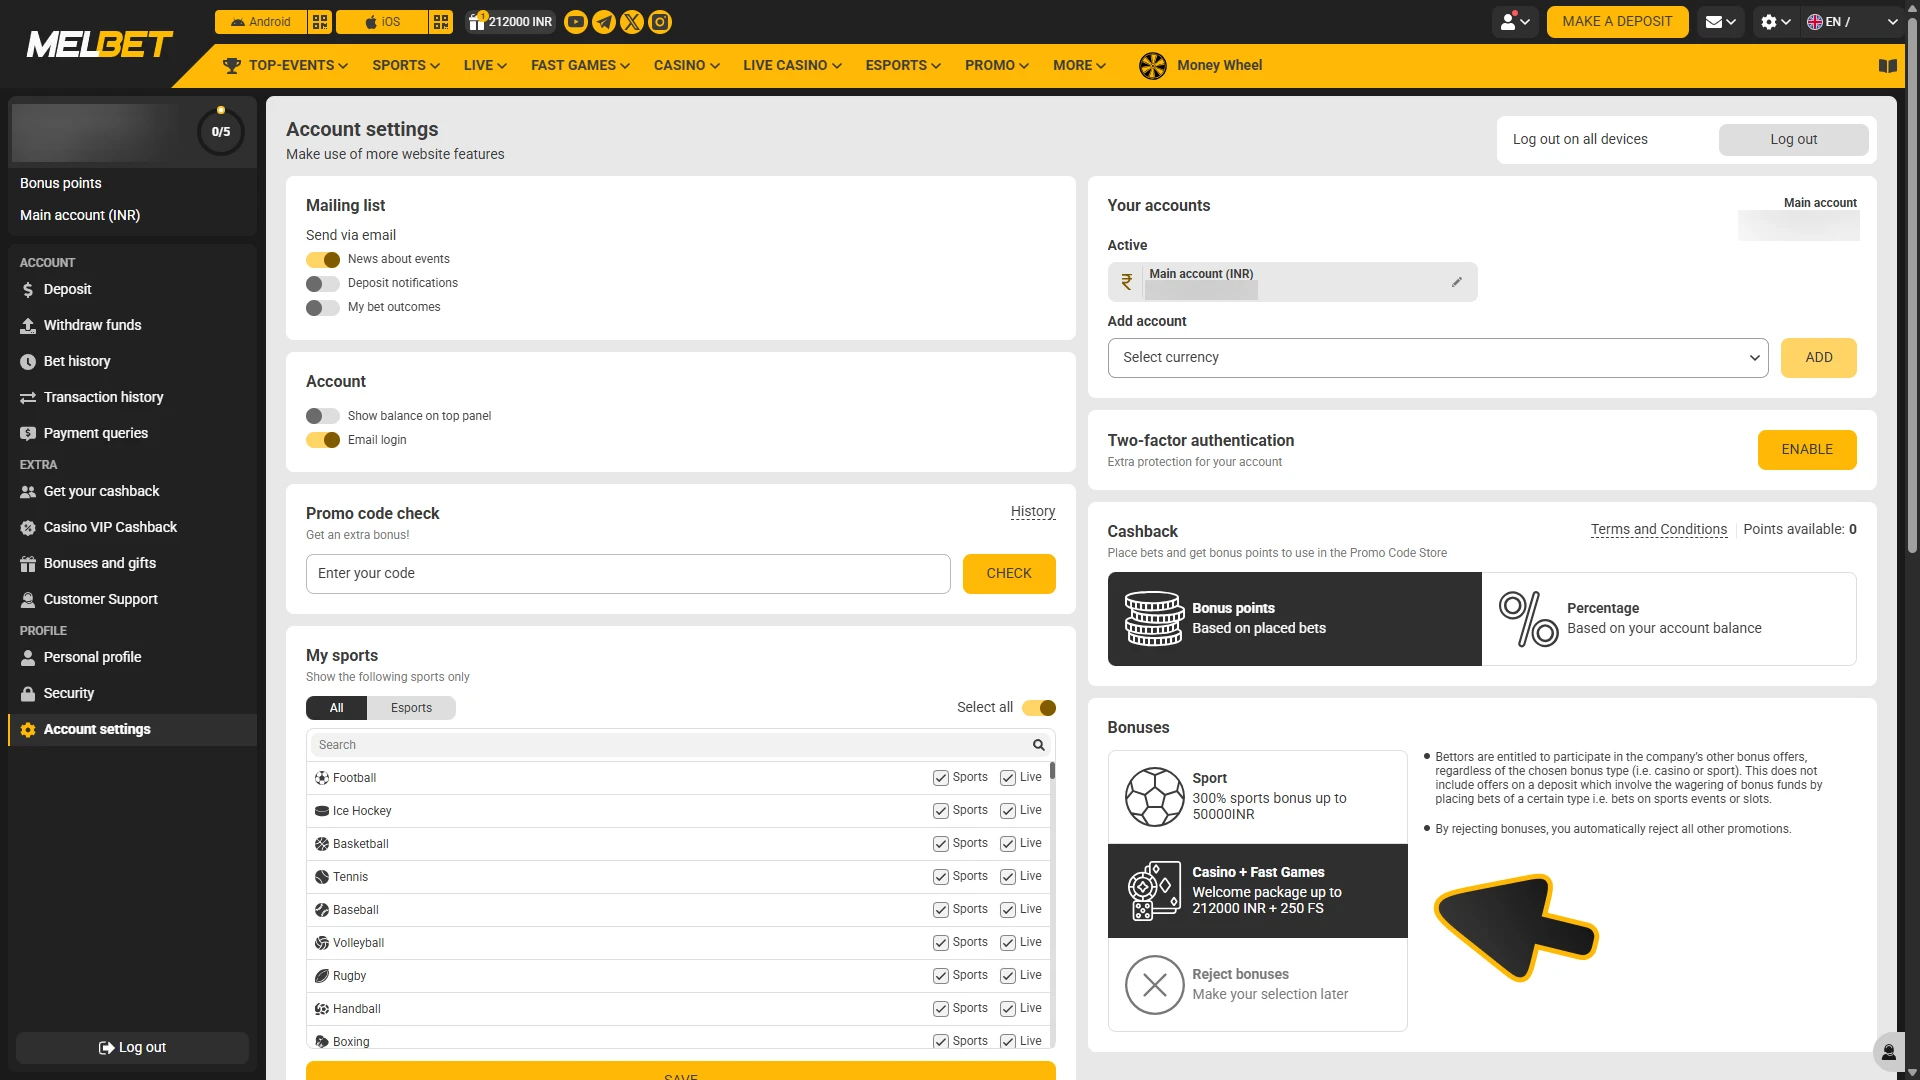This screenshot has width=1920, height=1080.
Task: Click the Enter your code field
Action: pos(628,574)
